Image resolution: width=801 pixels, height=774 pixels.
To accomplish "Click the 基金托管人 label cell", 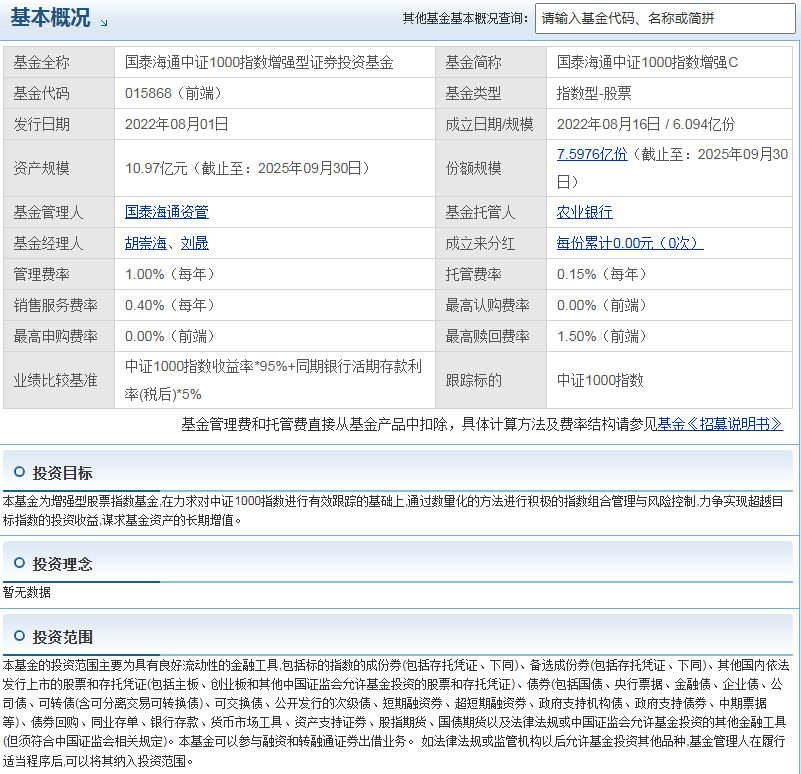I will pos(491,212).
